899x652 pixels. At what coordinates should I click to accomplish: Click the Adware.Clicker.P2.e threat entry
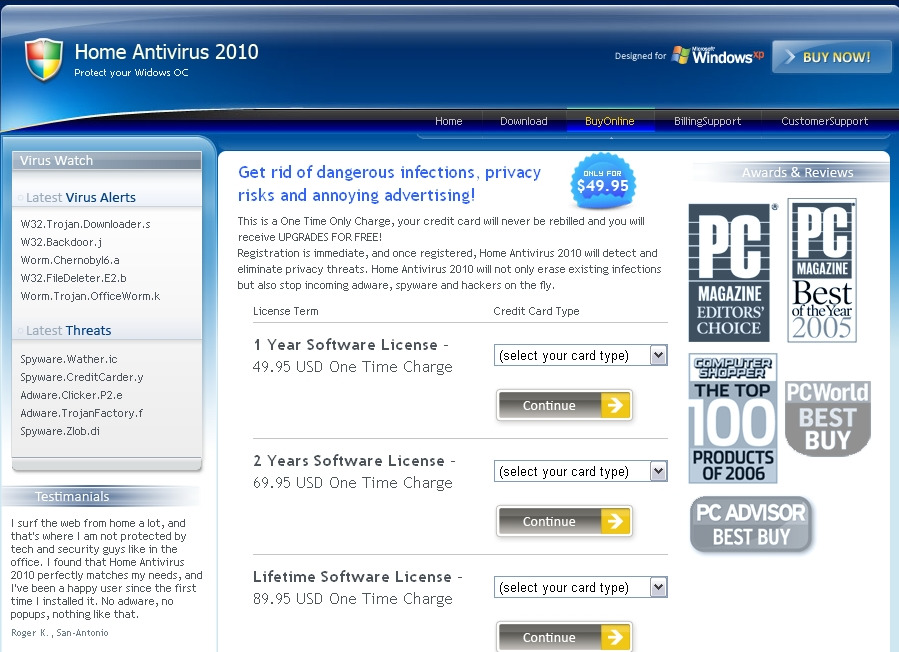coord(71,395)
